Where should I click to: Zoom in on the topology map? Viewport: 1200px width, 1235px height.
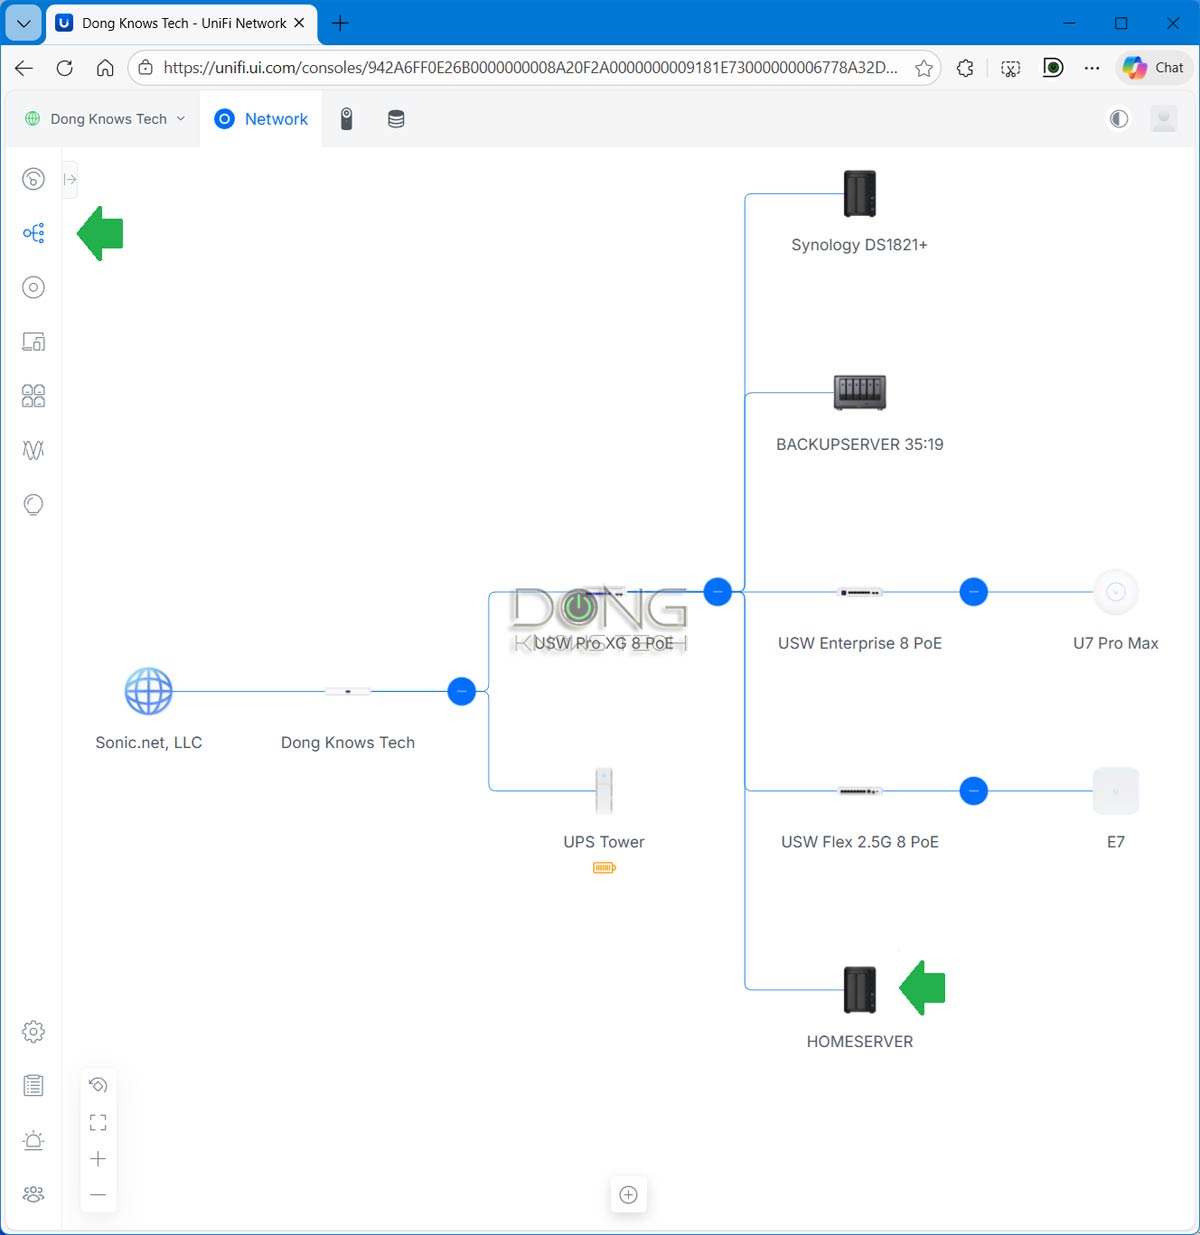tap(98, 1158)
